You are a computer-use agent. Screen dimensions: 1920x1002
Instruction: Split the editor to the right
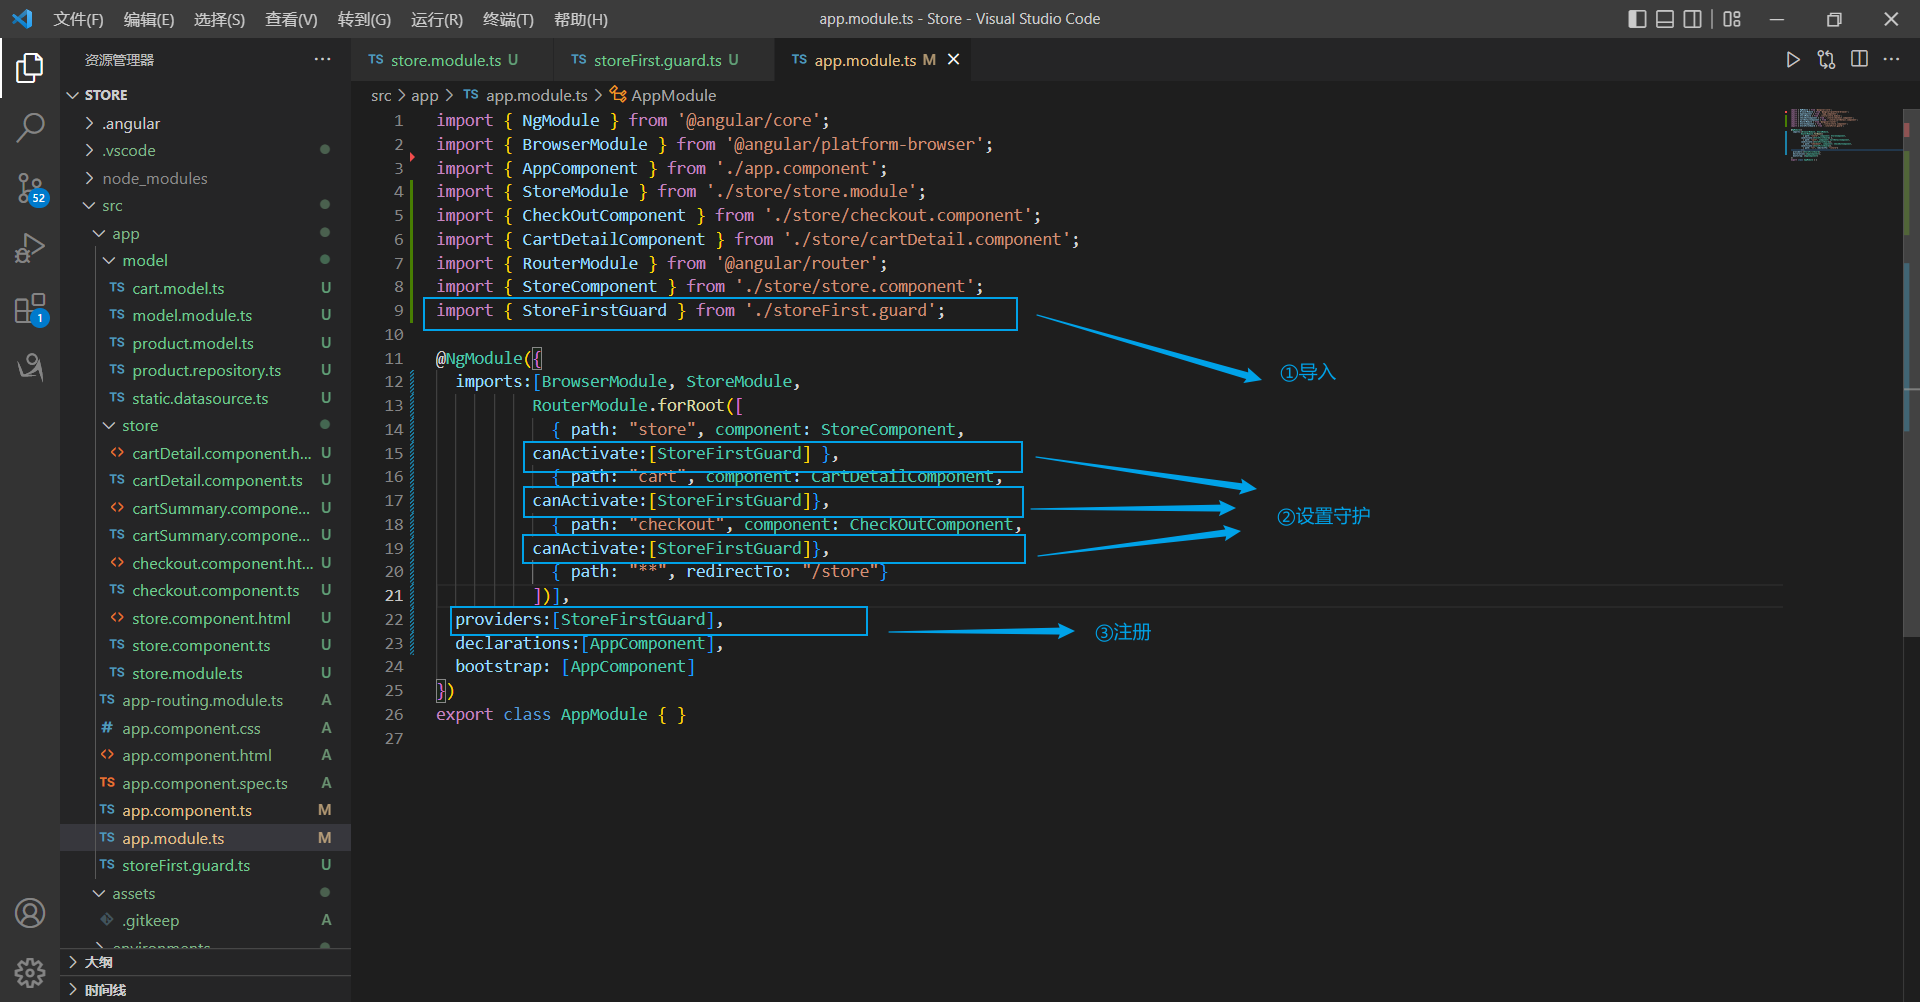coord(1859,60)
